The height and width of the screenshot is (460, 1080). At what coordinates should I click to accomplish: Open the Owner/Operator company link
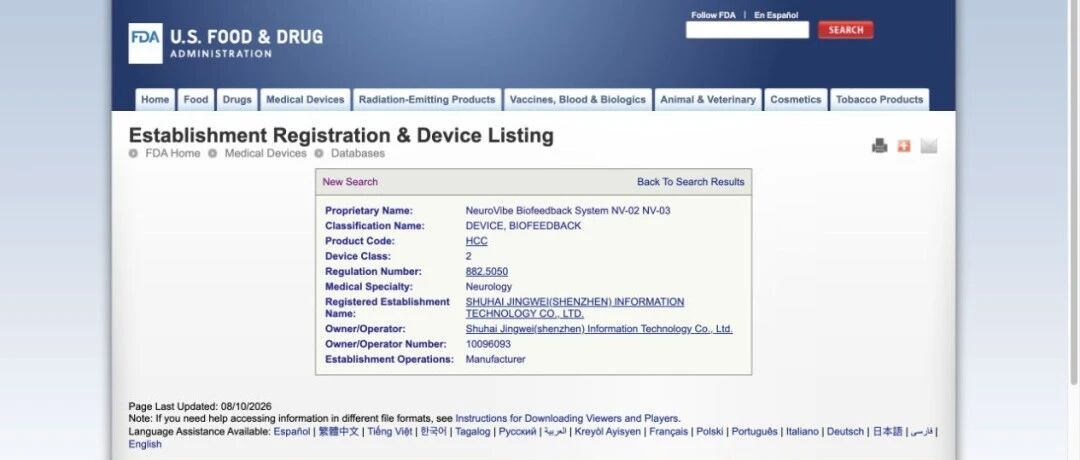(599, 329)
